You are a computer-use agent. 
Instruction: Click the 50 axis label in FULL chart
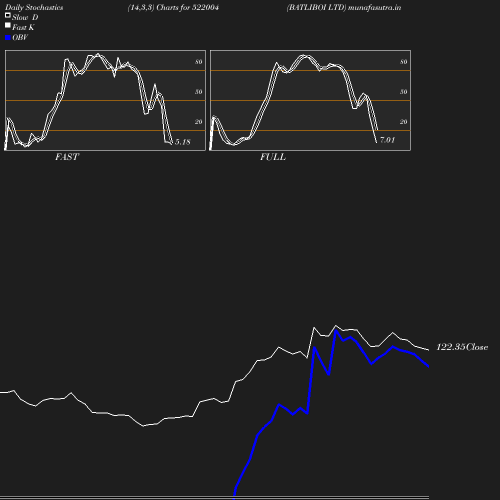[x=404, y=92]
